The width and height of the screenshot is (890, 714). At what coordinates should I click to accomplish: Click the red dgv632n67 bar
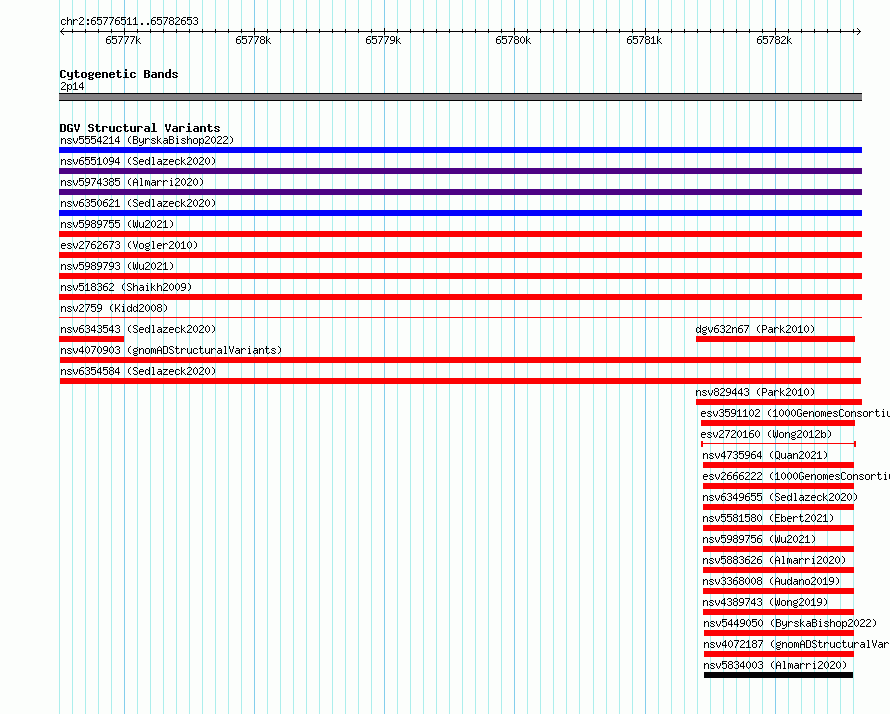tap(775, 339)
